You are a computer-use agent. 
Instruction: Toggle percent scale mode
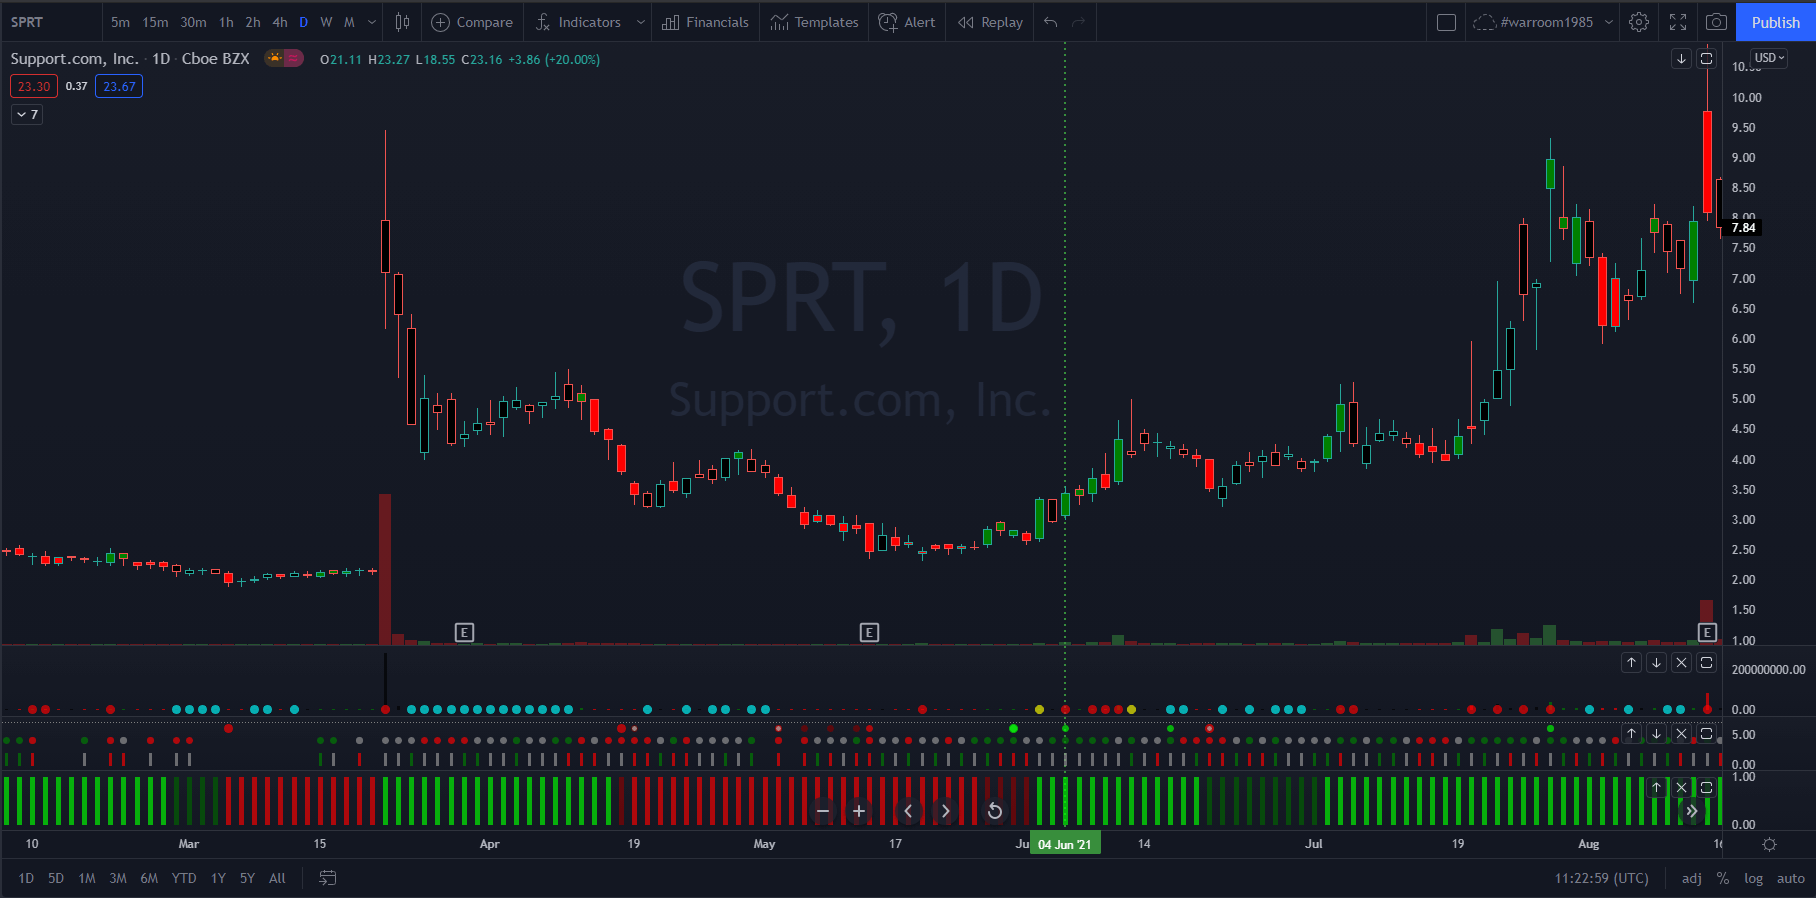[x=1723, y=879]
